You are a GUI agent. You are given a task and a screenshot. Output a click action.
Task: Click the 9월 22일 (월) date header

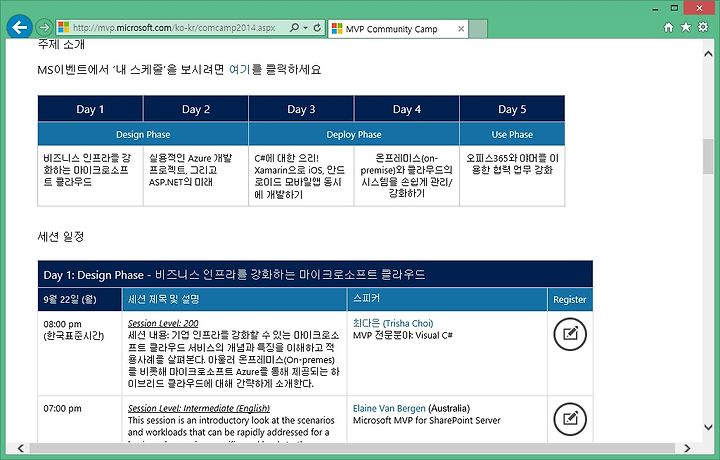pos(80,299)
